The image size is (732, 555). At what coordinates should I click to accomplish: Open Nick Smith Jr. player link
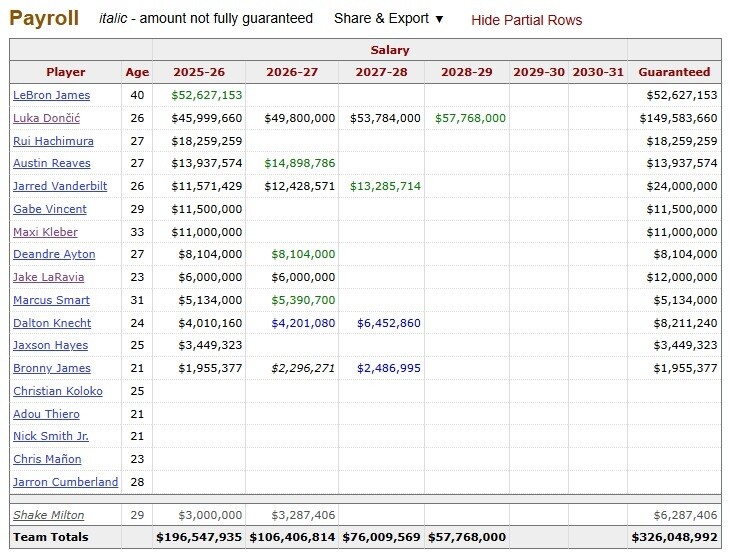[x=51, y=436]
